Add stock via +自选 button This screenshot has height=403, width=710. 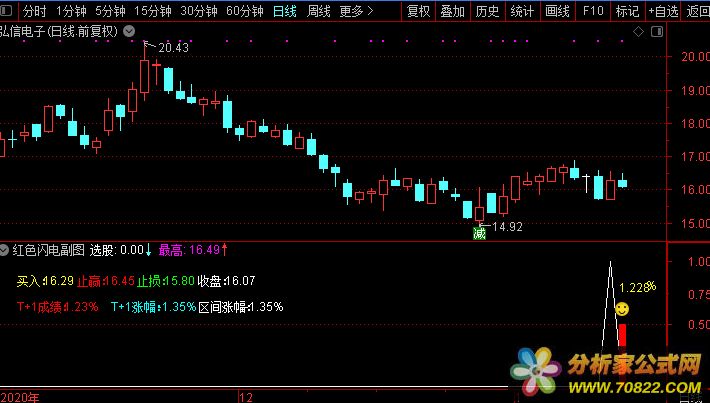[x=663, y=11]
